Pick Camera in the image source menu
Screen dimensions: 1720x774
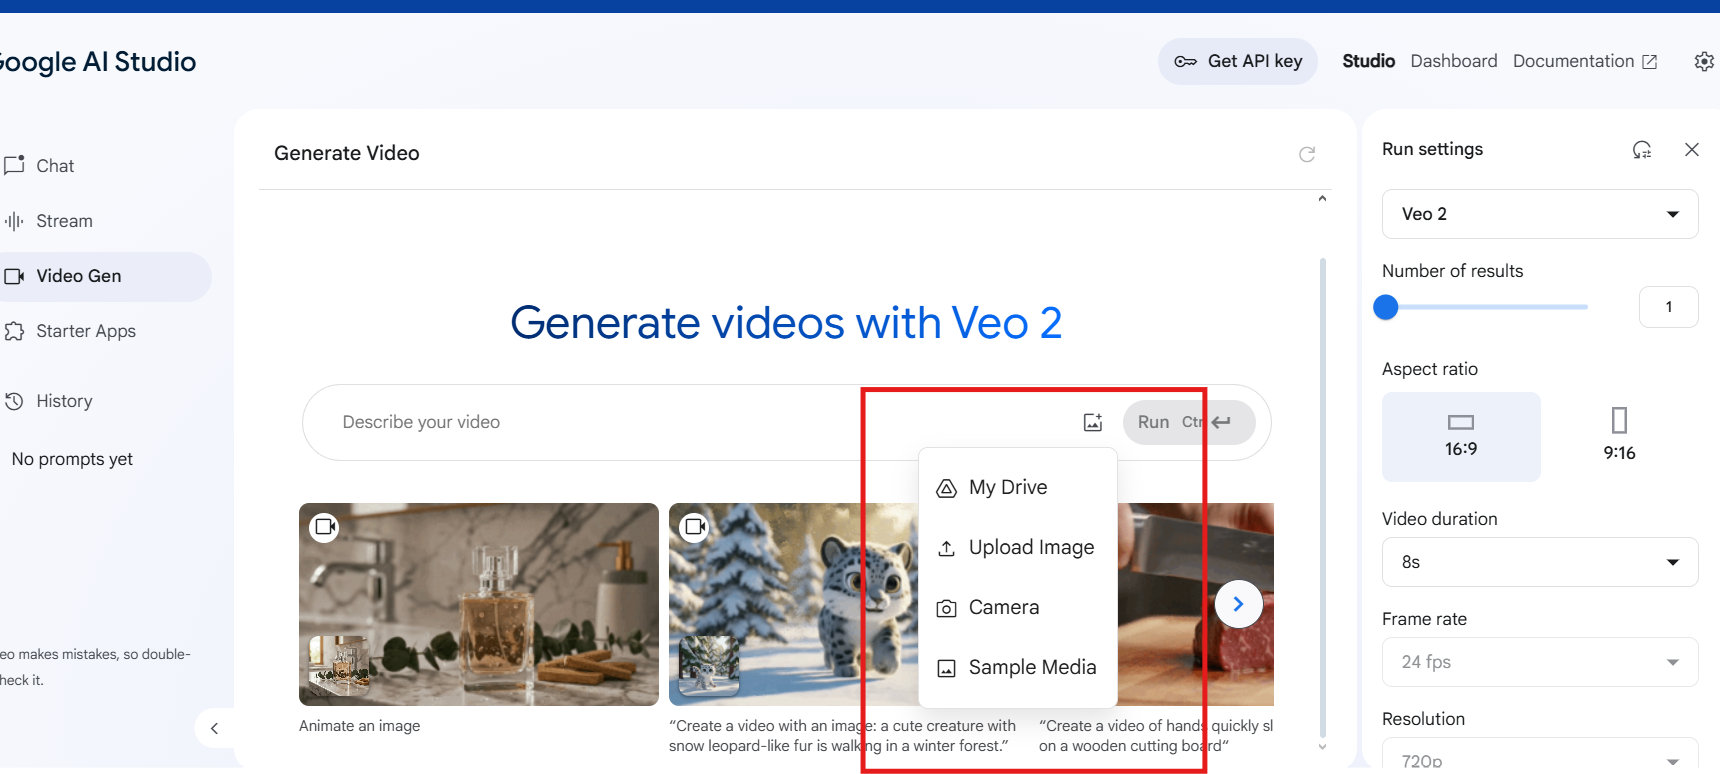click(x=1003, y=608)
